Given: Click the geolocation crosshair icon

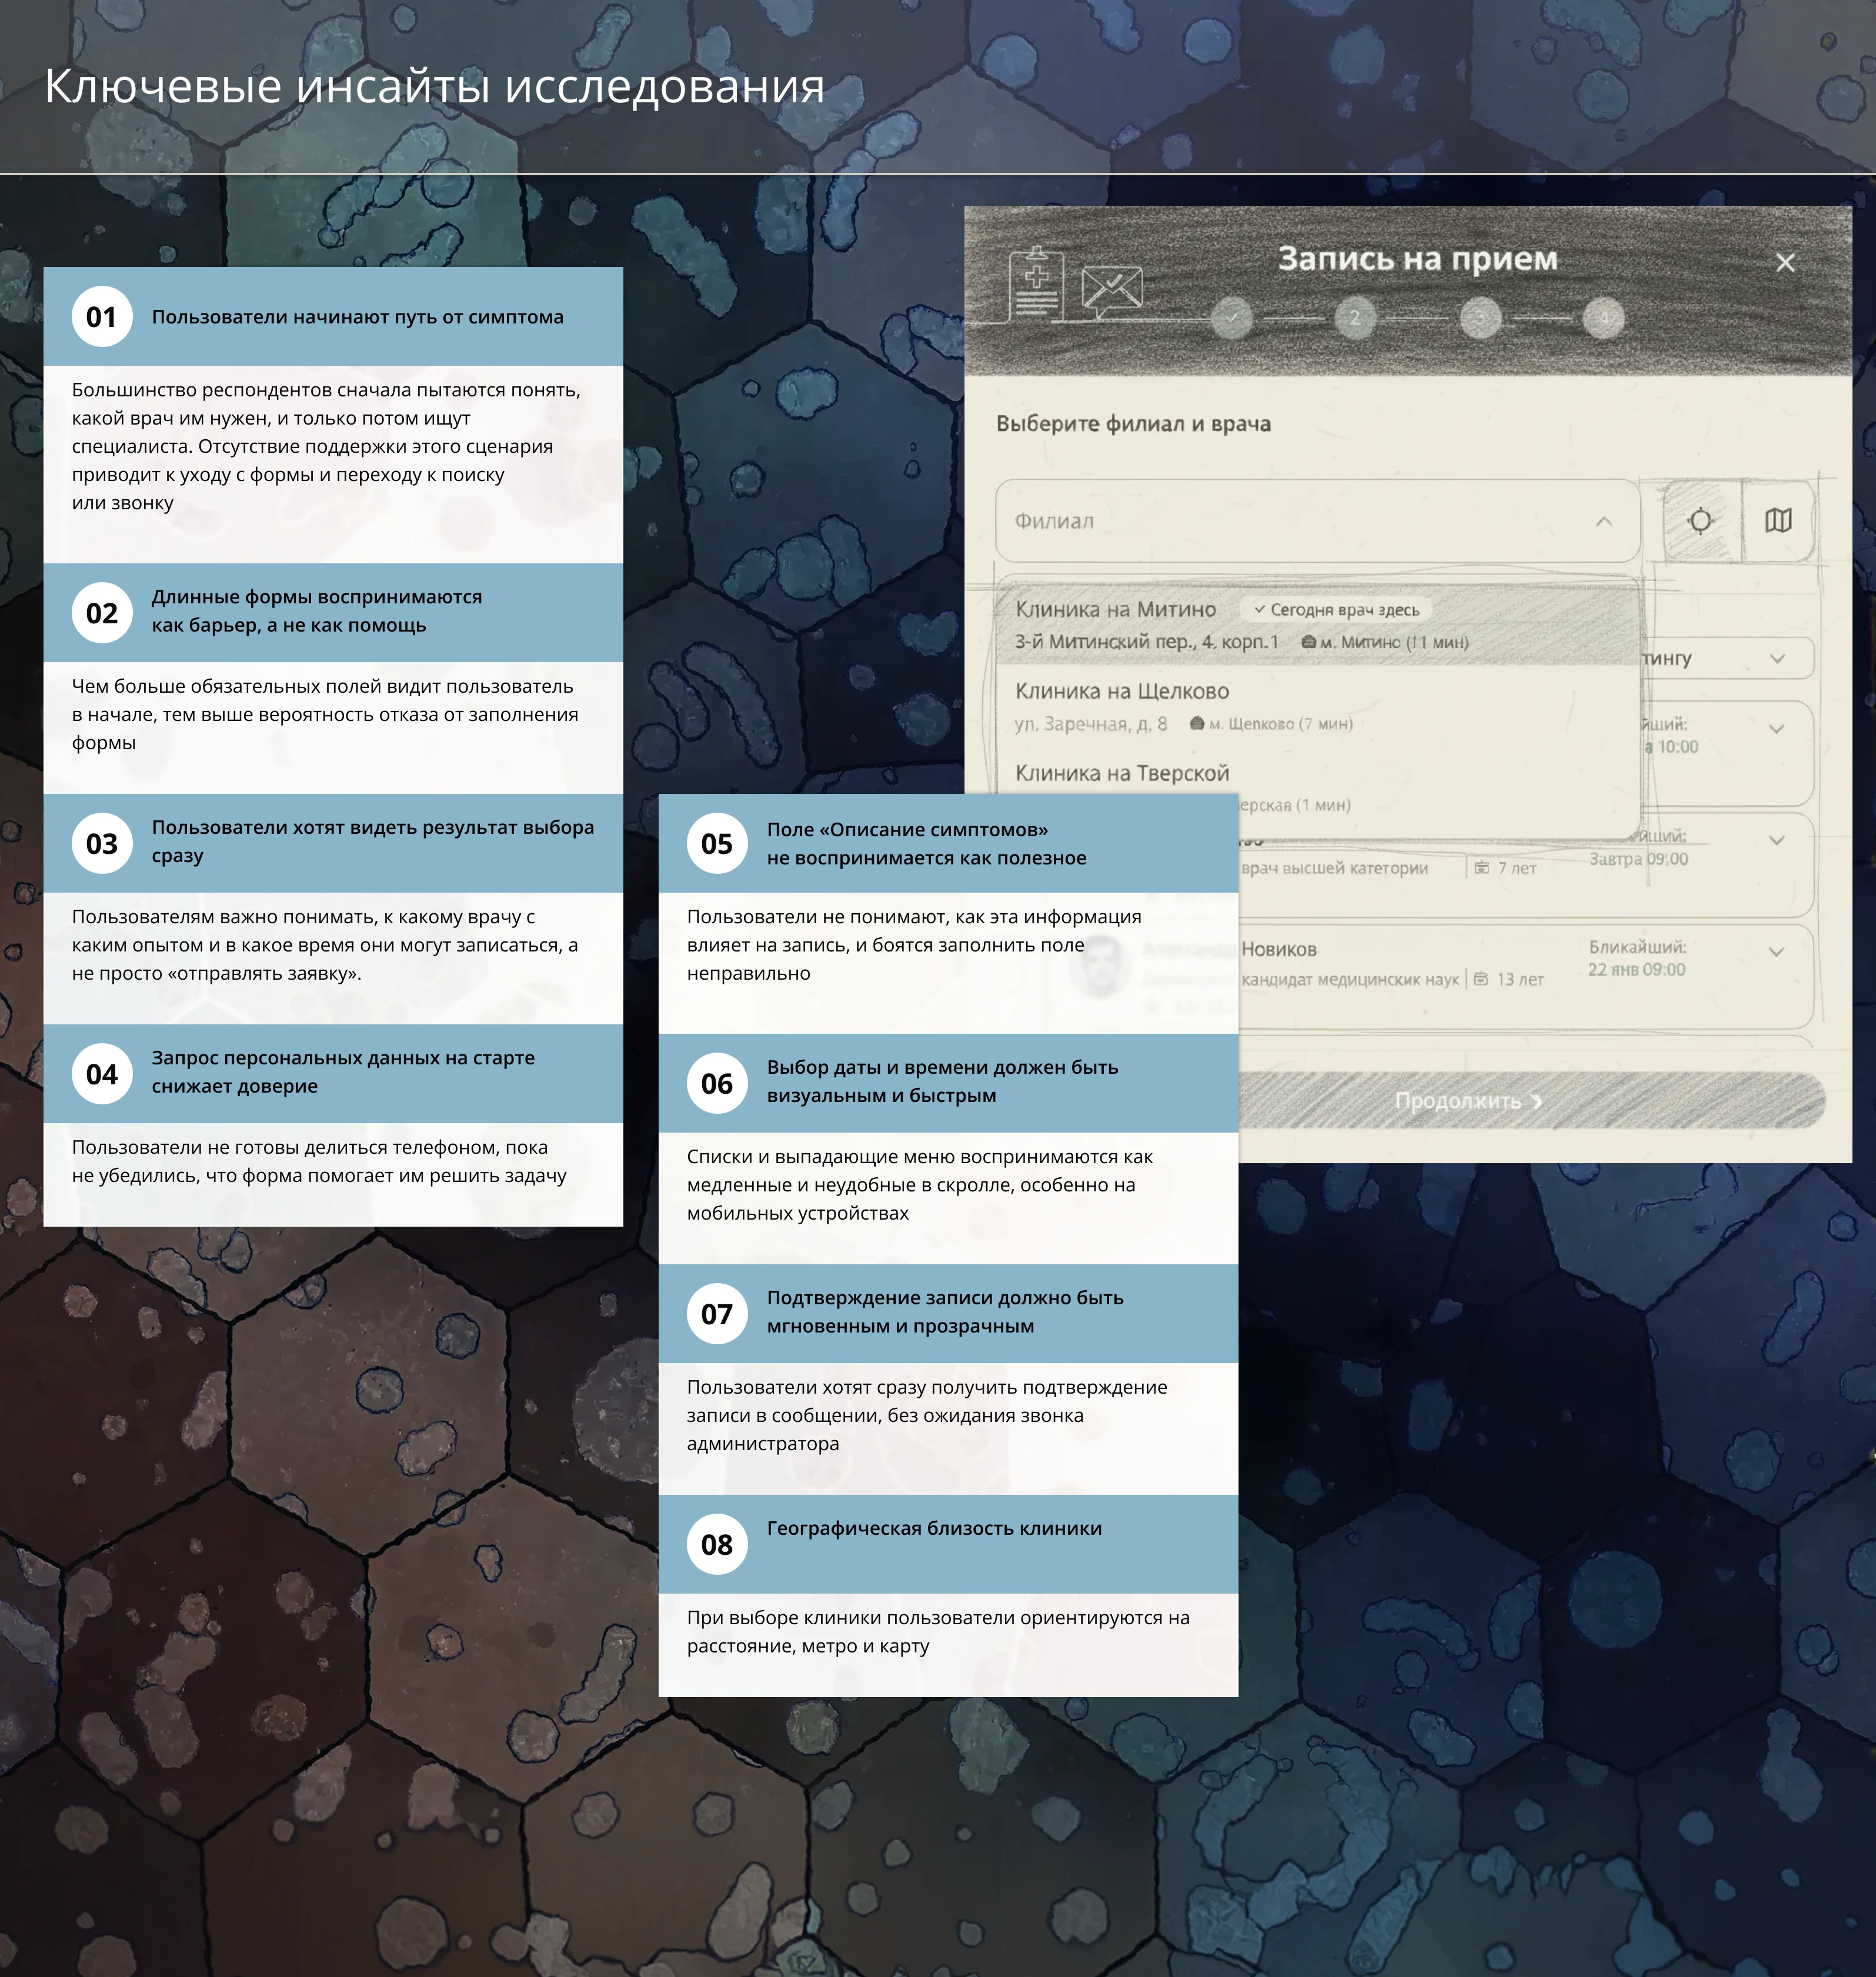Looking at the screenshot, I should tap(1700, 521).
